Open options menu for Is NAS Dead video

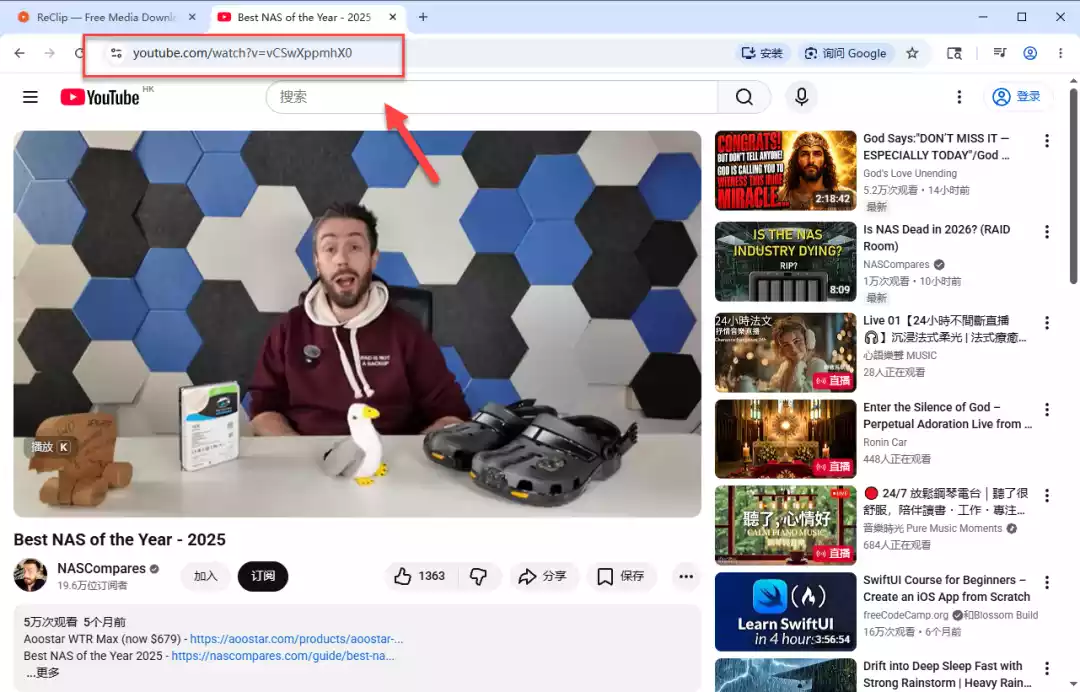pyautogui.click(x=1047, y=232)
